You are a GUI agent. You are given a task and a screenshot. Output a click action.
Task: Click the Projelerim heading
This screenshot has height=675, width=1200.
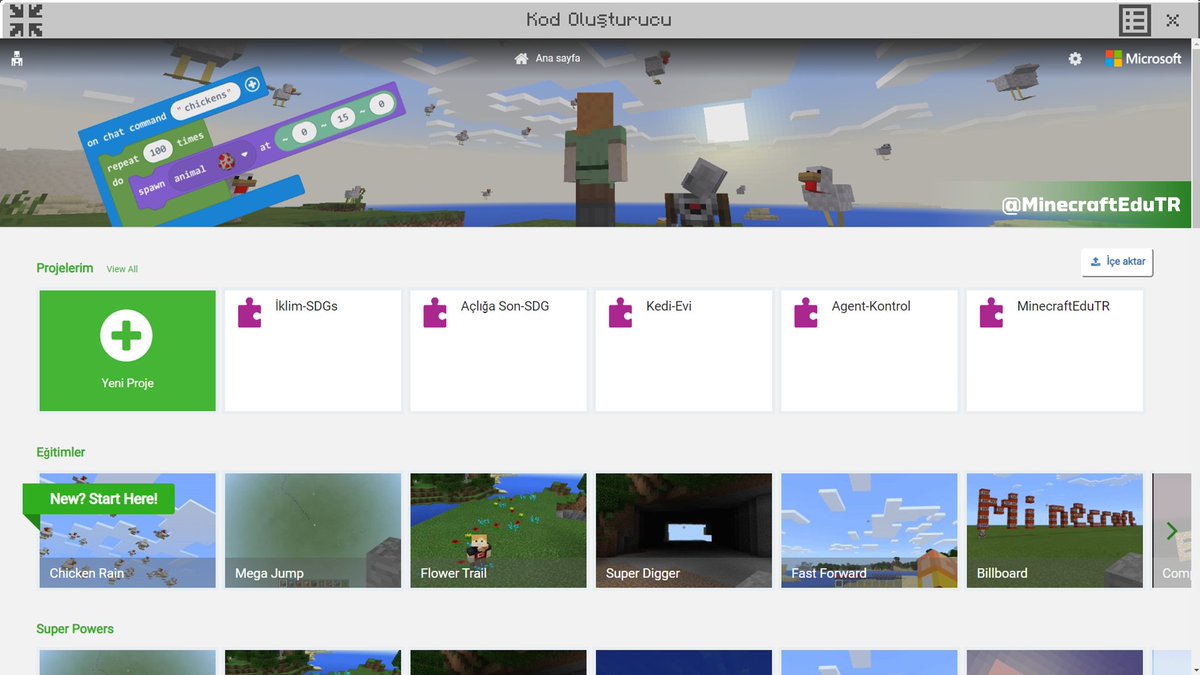65,268
